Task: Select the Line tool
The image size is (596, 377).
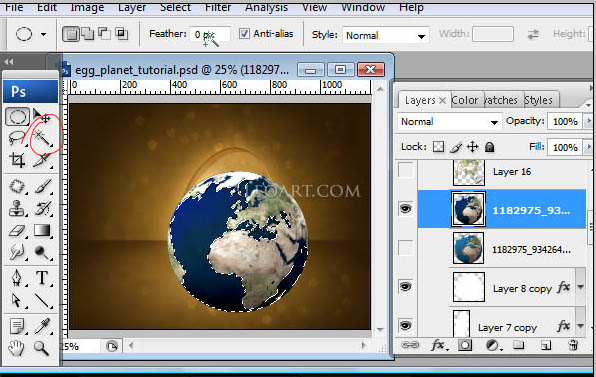Action: tap(42, 300)
